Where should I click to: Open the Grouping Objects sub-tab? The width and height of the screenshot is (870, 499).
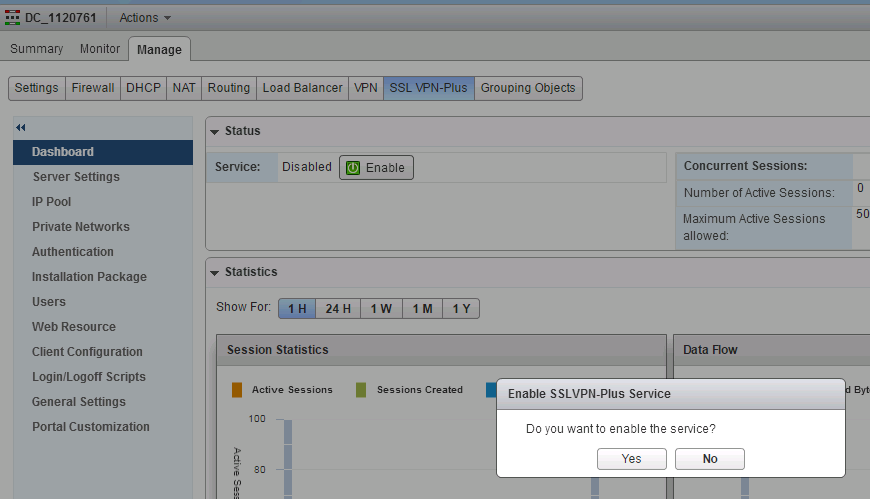(528, 88)
